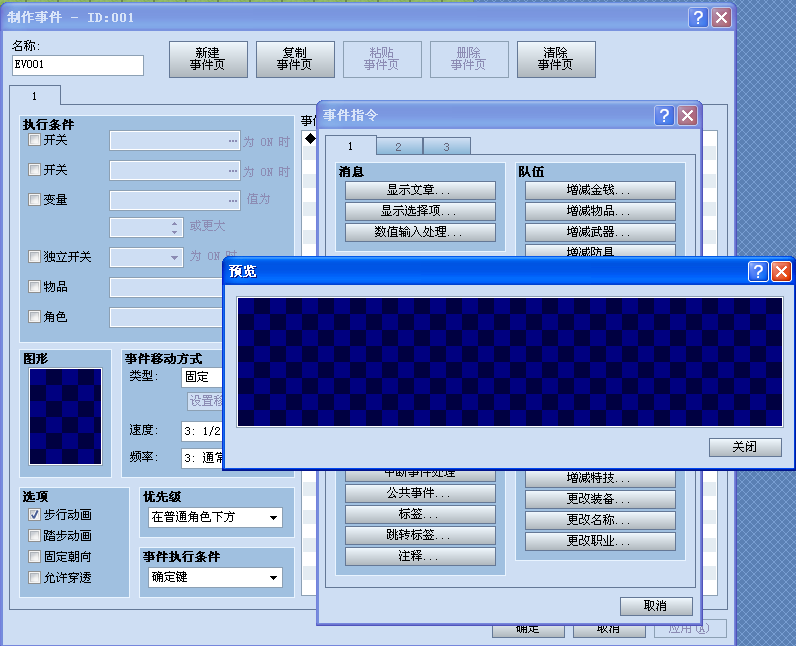Click the diamond marker in event list

coord(310,139)
